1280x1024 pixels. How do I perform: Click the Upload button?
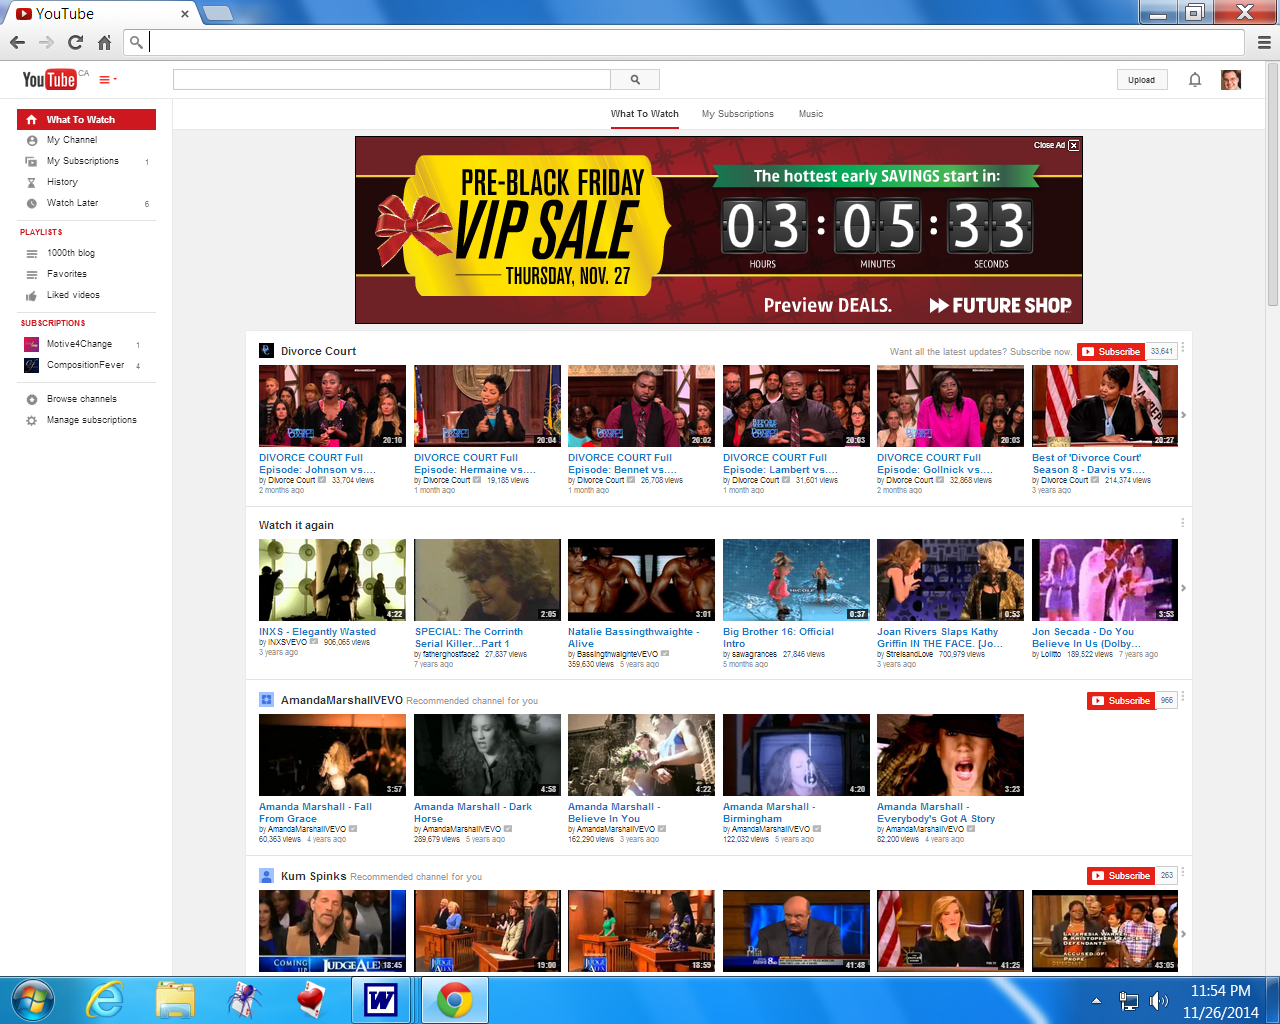(1142, 80)
